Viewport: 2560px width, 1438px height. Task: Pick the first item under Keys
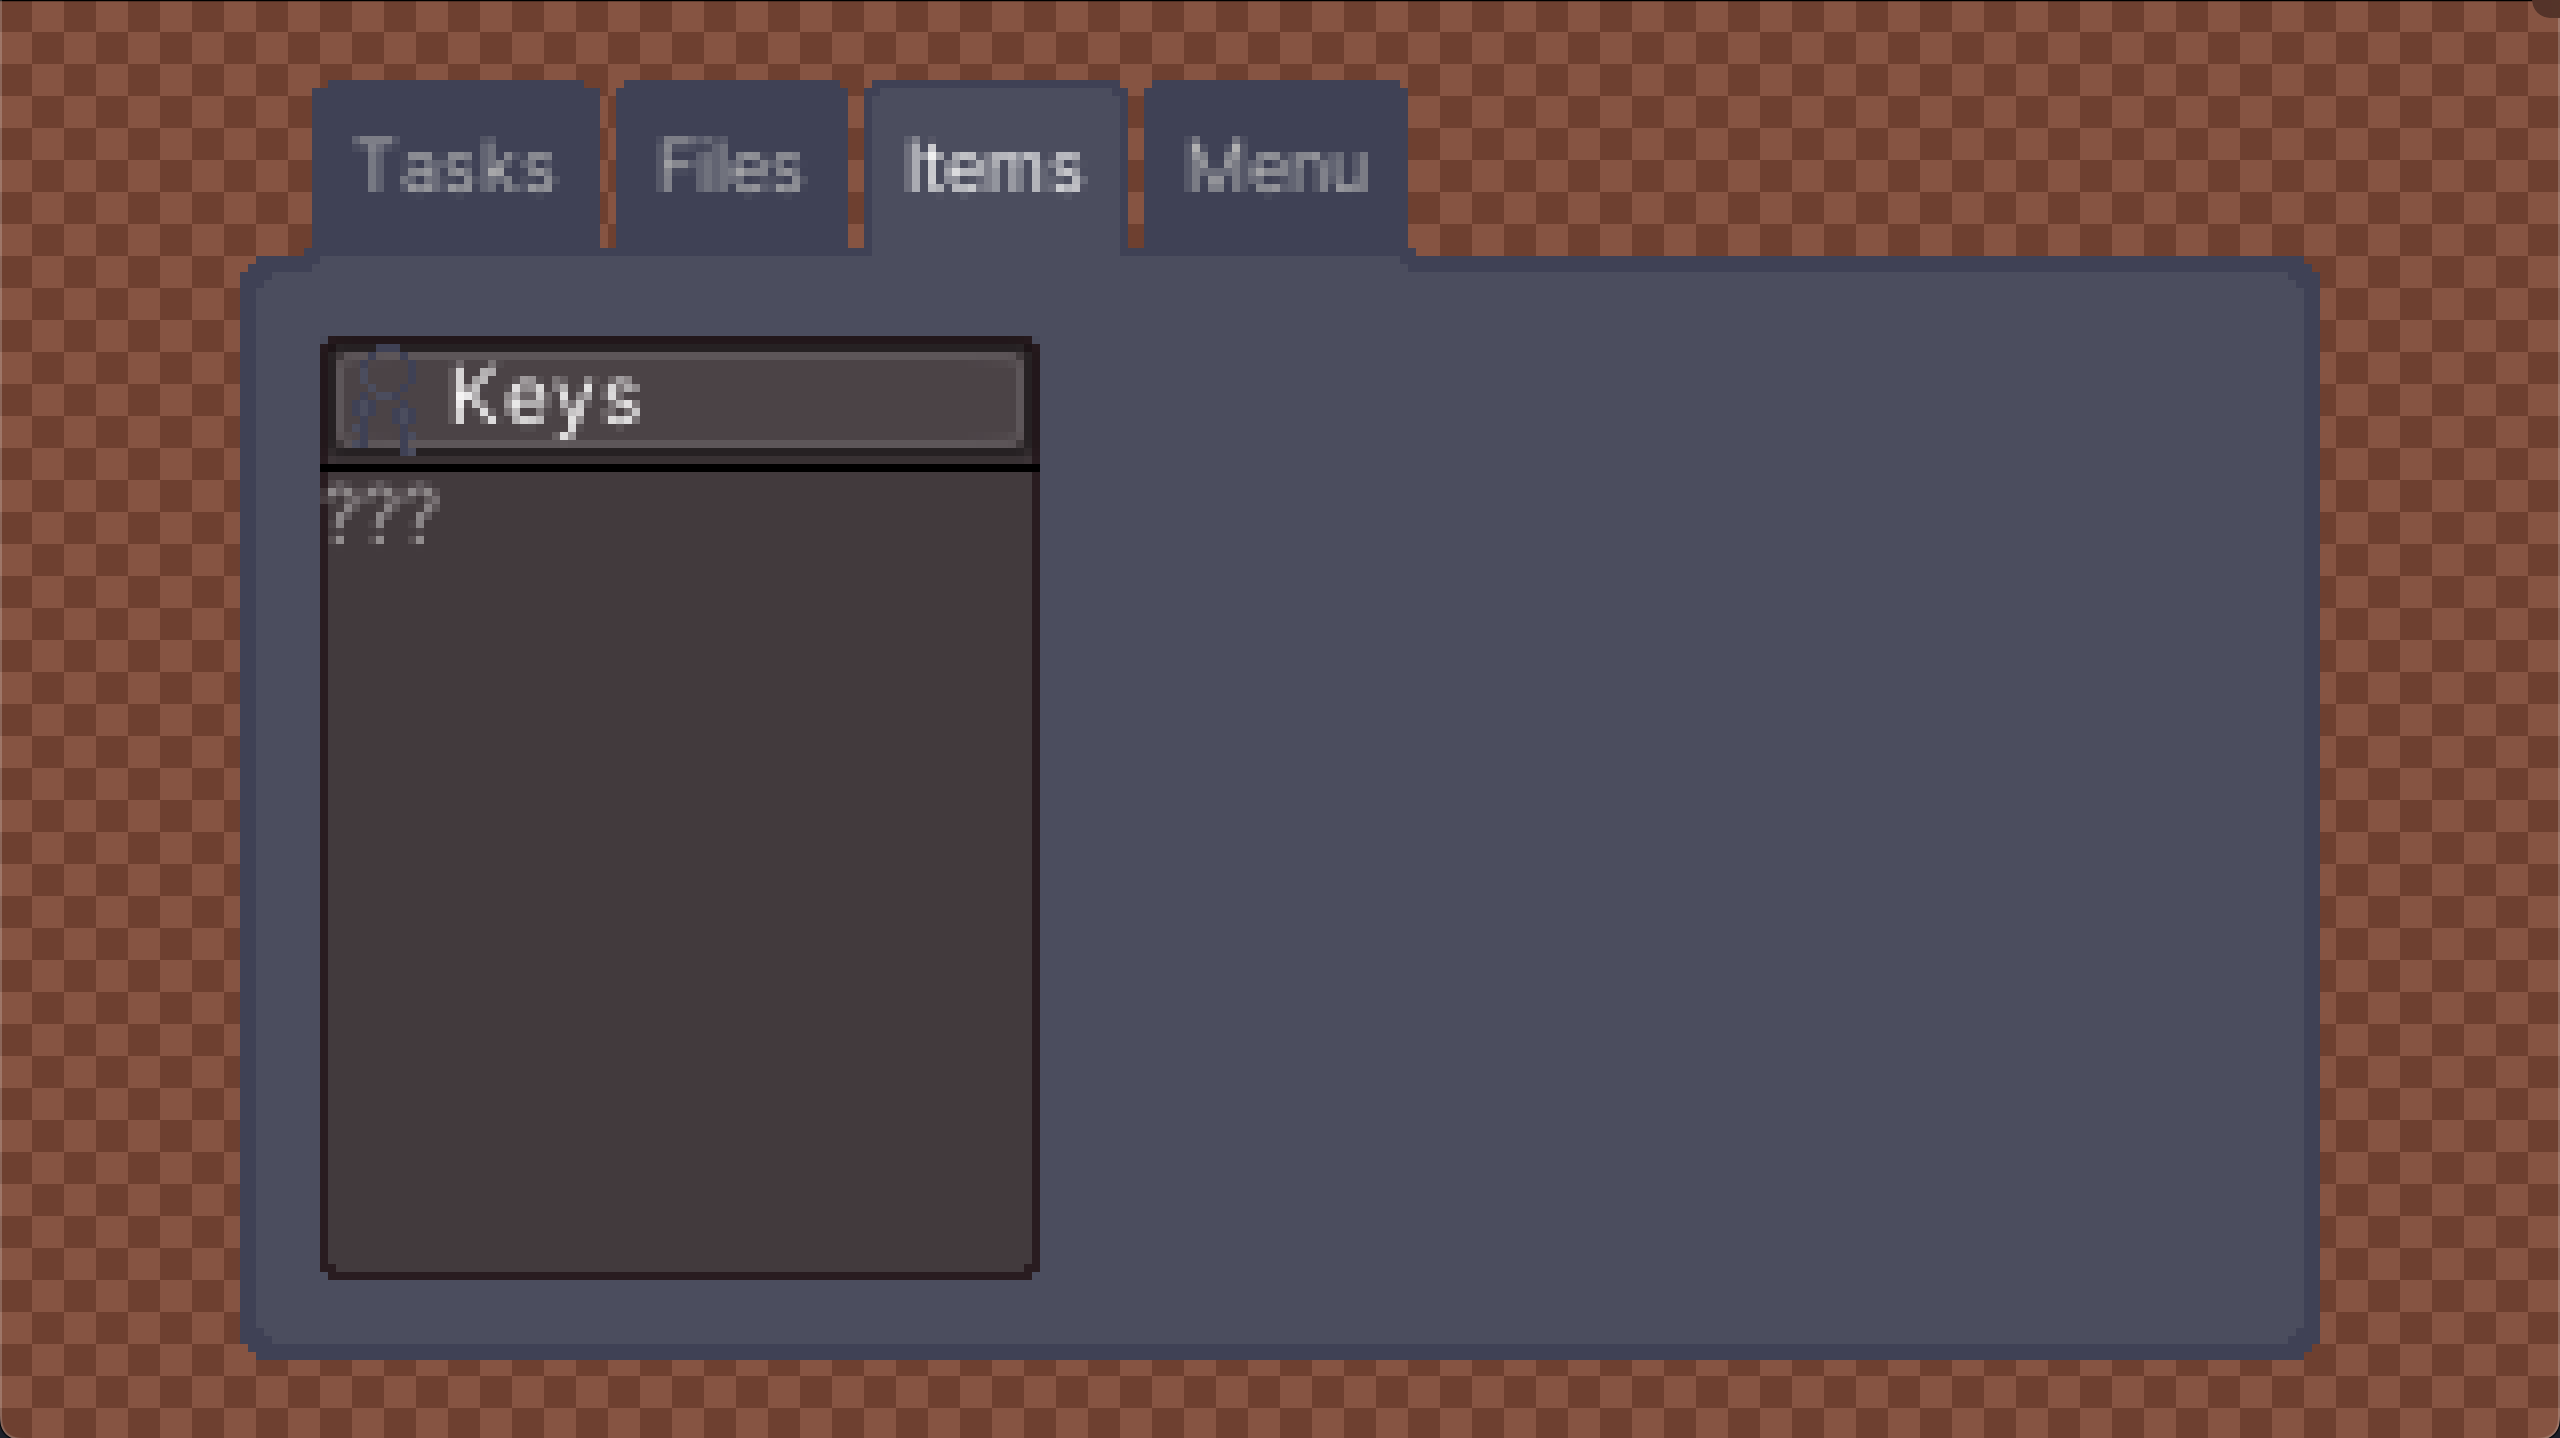click(x=383, y=514)
